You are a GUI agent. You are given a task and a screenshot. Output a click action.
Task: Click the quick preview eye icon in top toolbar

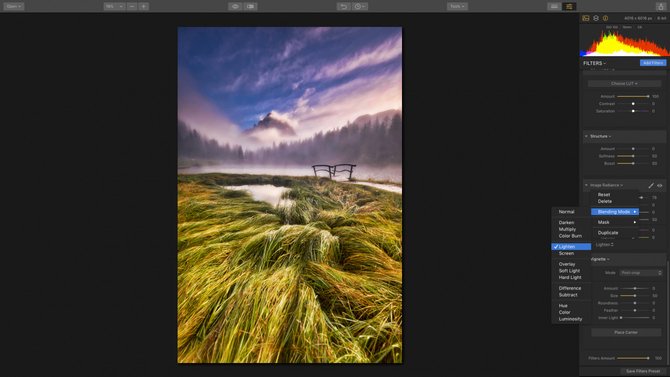(x=235, y=6)
